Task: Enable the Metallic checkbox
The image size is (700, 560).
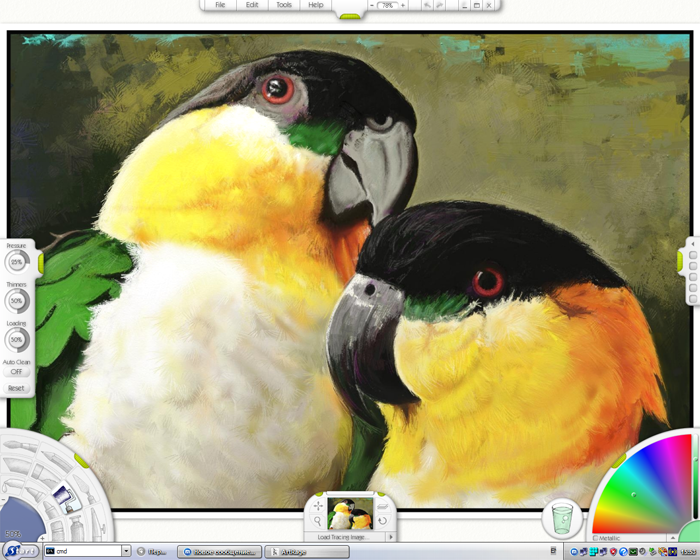Action: [x=596, y=538]
